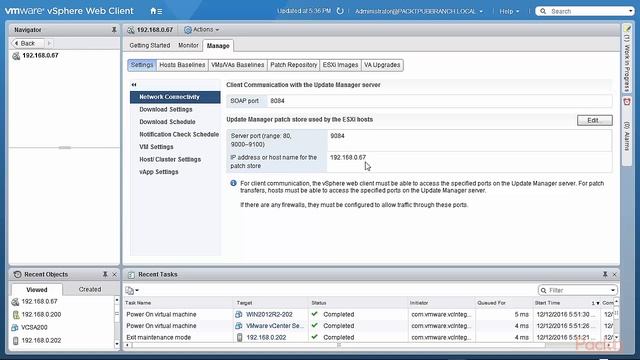Pin the Recent Tasks panel

[x=605, y=274]
